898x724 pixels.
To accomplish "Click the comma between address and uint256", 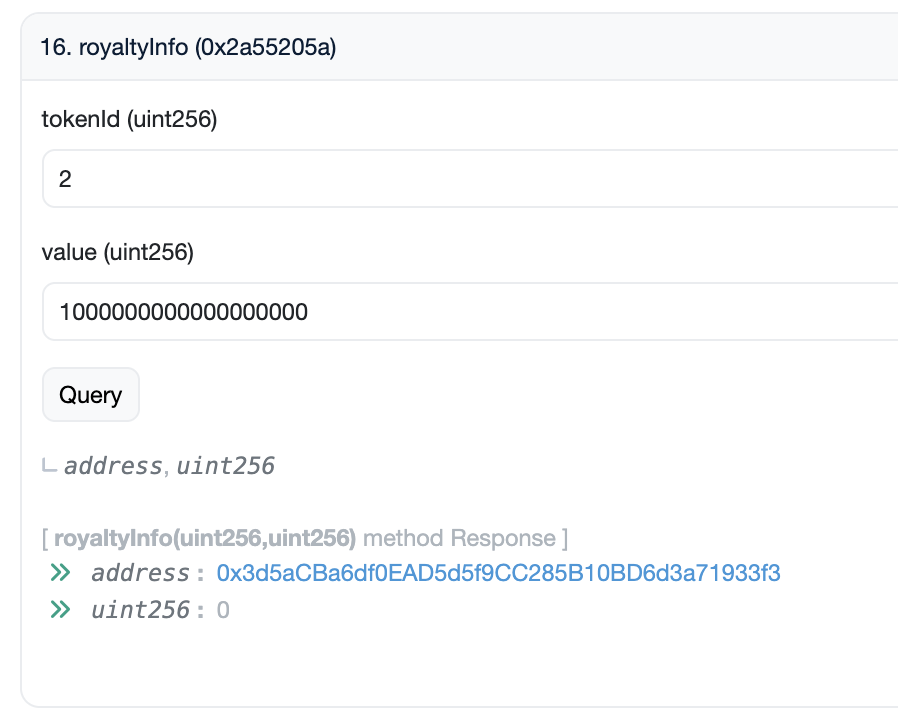I will [x=166, y=468].
